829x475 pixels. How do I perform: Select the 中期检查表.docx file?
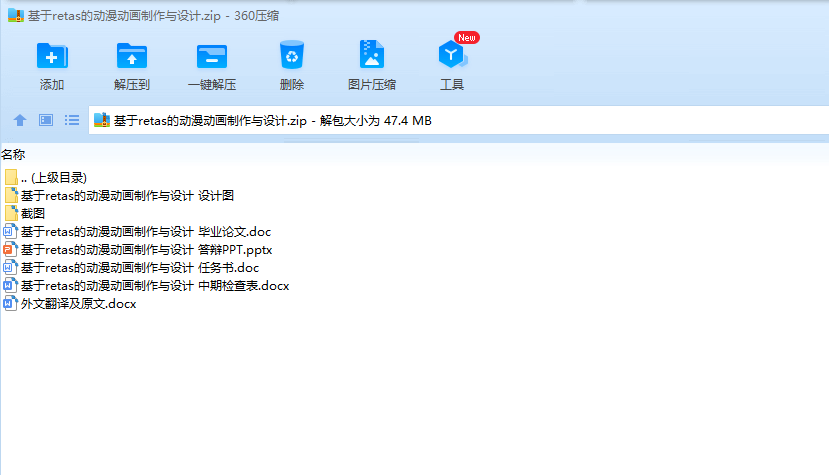pos(146,286)
